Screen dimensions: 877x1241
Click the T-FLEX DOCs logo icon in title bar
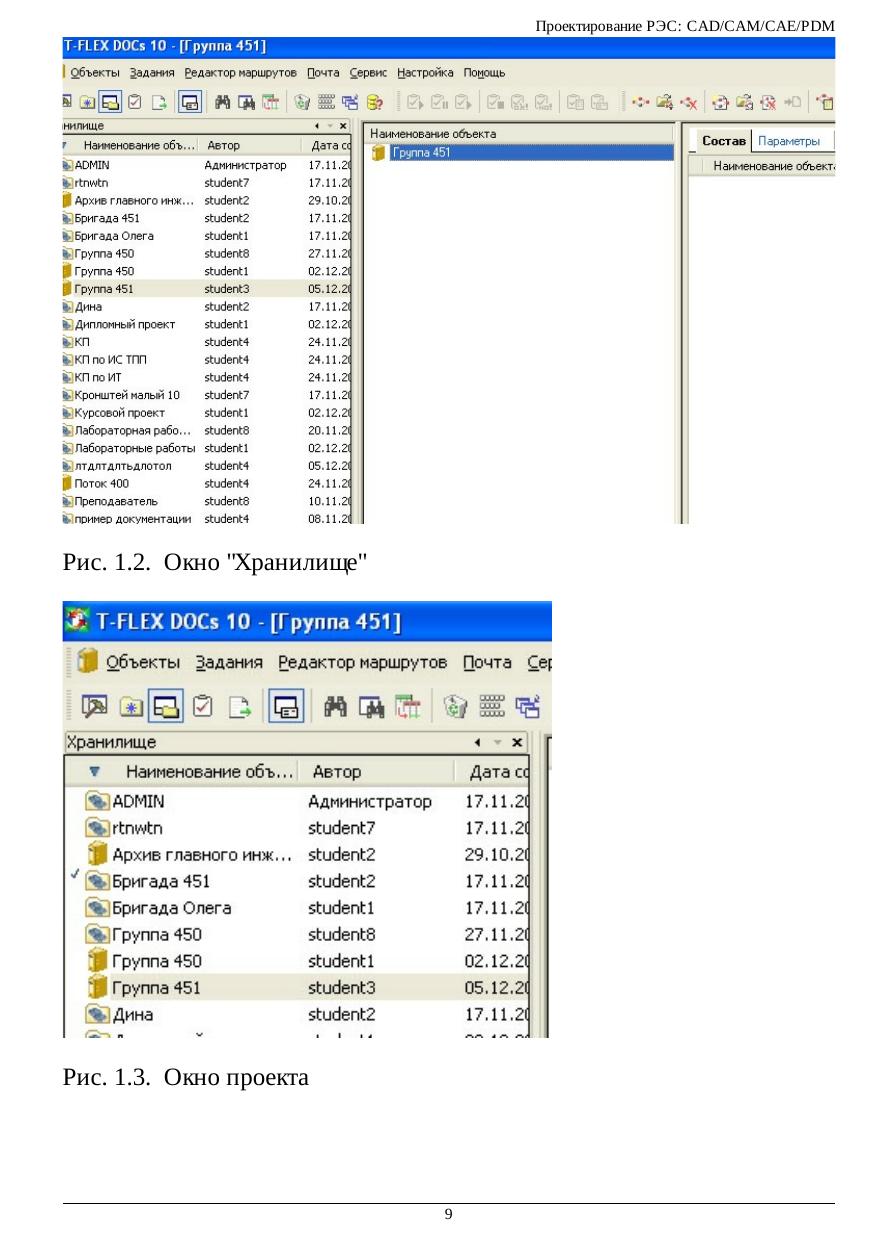76,622
